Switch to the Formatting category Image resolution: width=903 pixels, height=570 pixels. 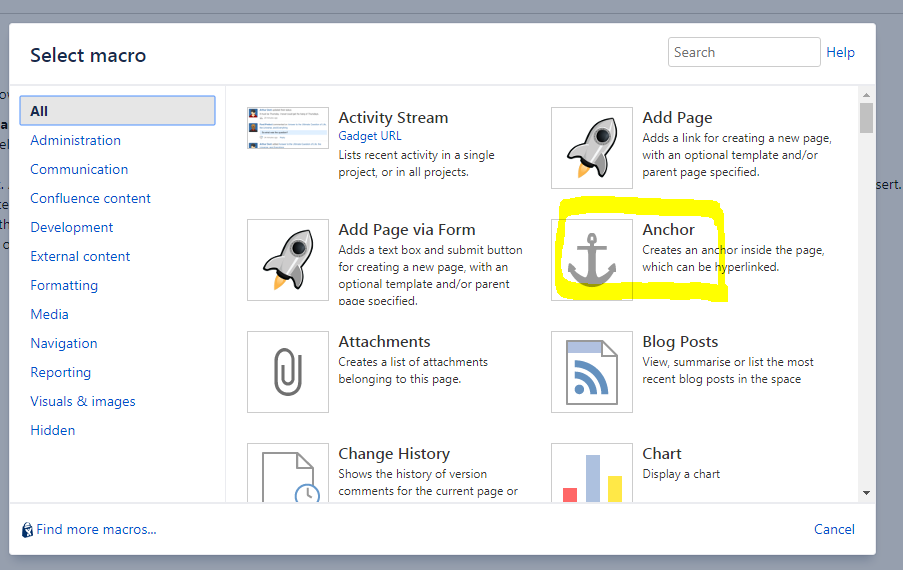[x=64, y=285]
